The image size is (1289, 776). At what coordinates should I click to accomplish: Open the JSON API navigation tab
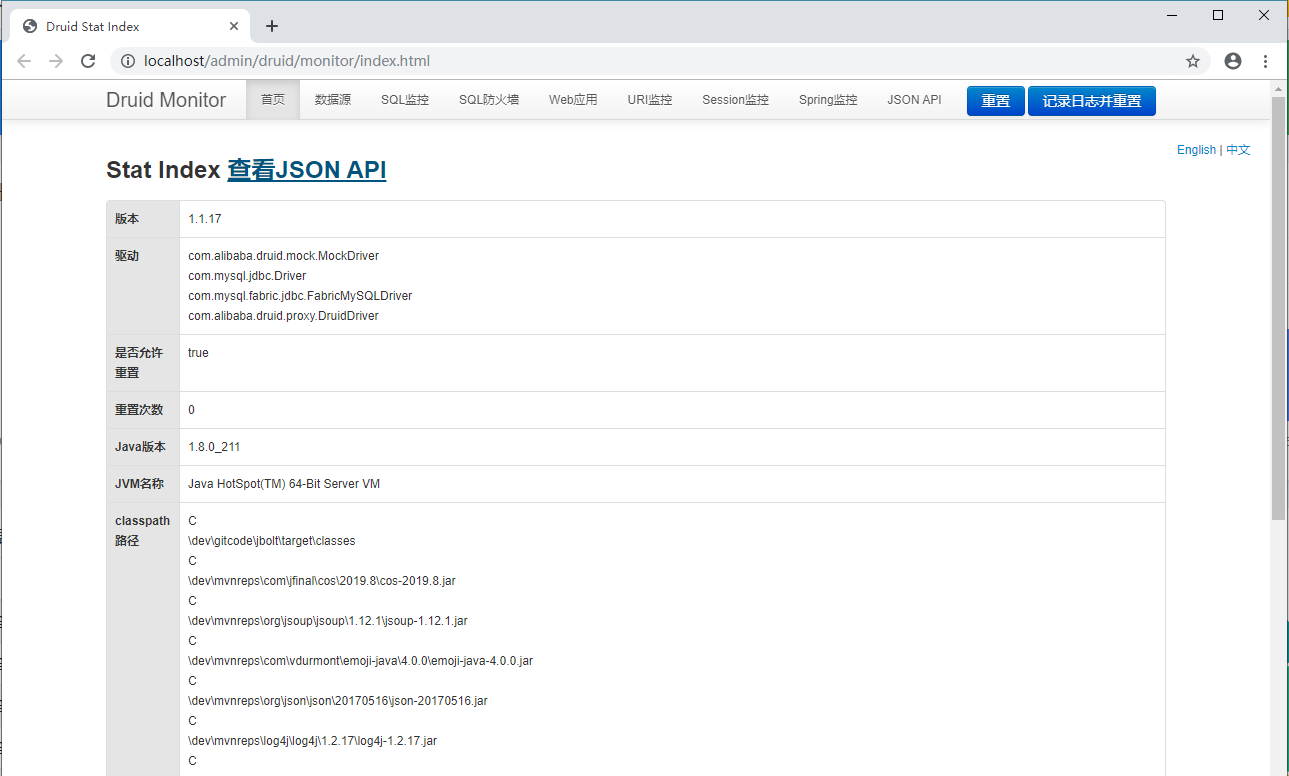[x=914, y=100]
